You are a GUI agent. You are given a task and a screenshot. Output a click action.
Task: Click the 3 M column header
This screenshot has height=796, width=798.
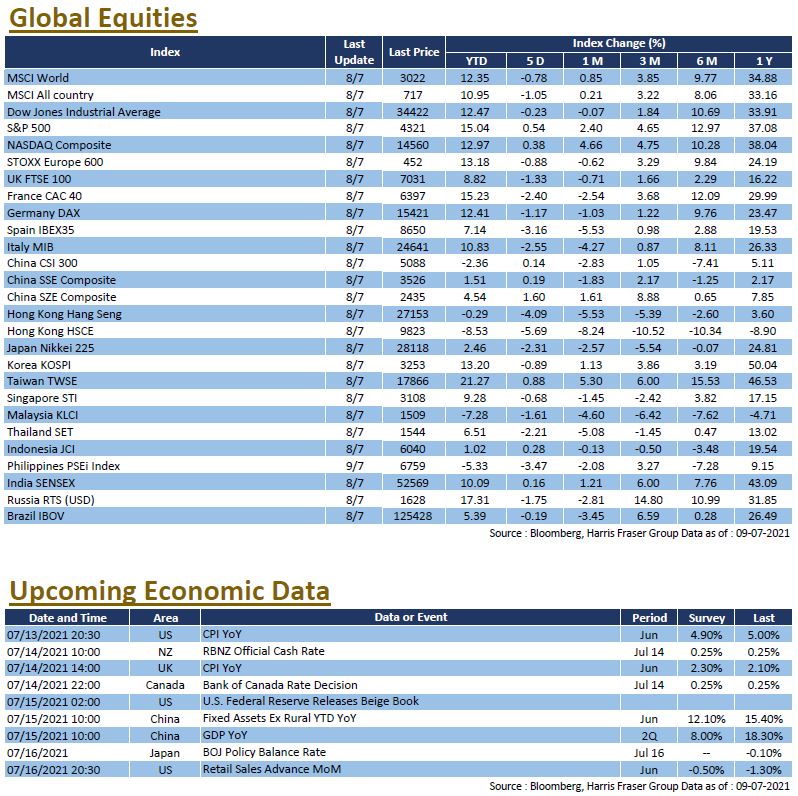[649, 61]
